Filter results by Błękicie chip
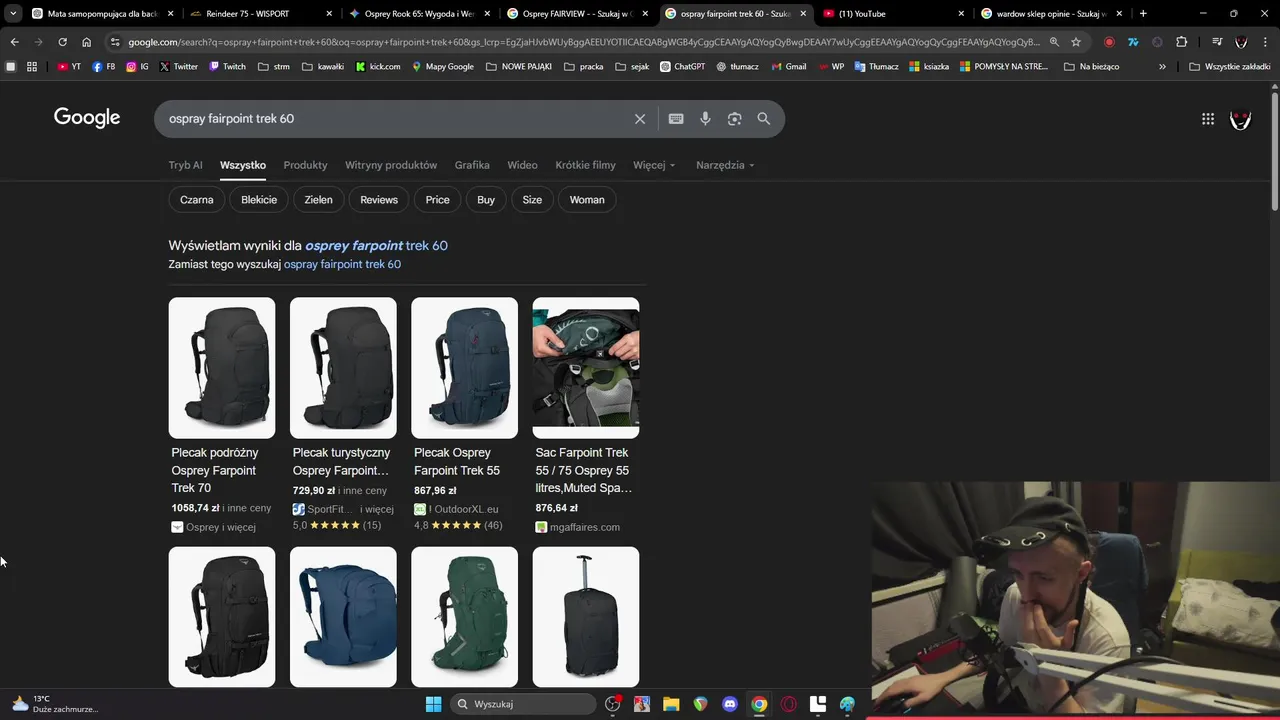This screenshot has height=720, width=1280. [x=259, y=200]
